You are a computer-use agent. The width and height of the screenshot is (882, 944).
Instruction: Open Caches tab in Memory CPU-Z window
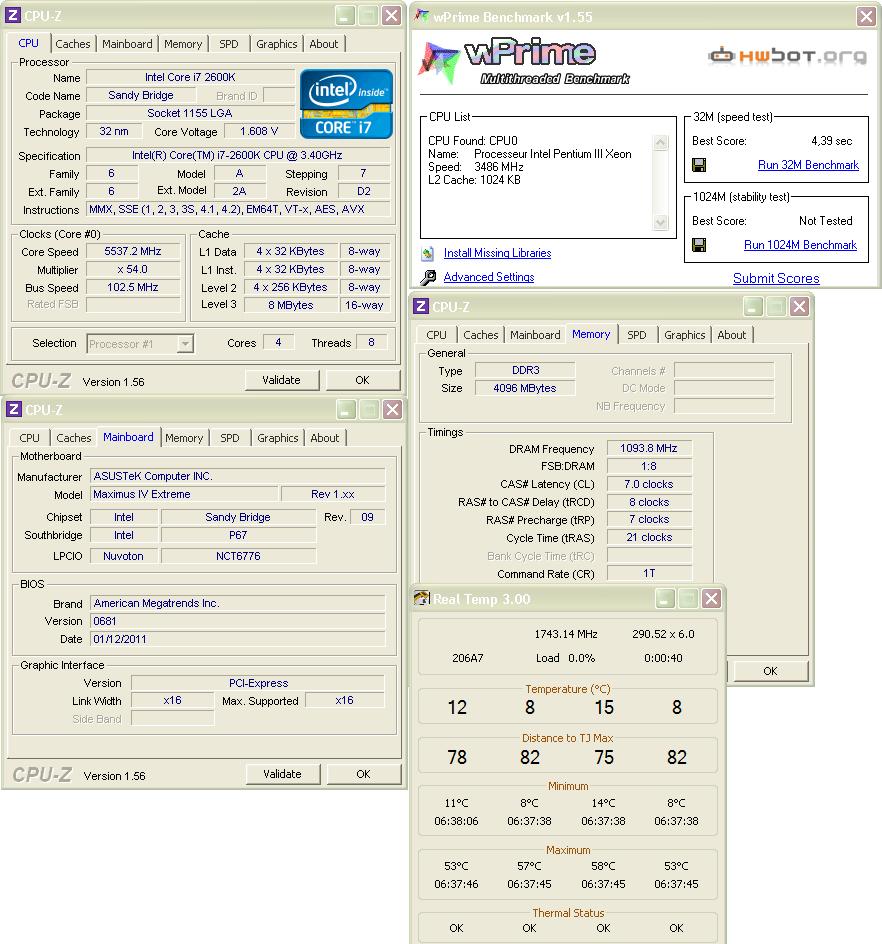pyautogui.click(x=480, y=335)
